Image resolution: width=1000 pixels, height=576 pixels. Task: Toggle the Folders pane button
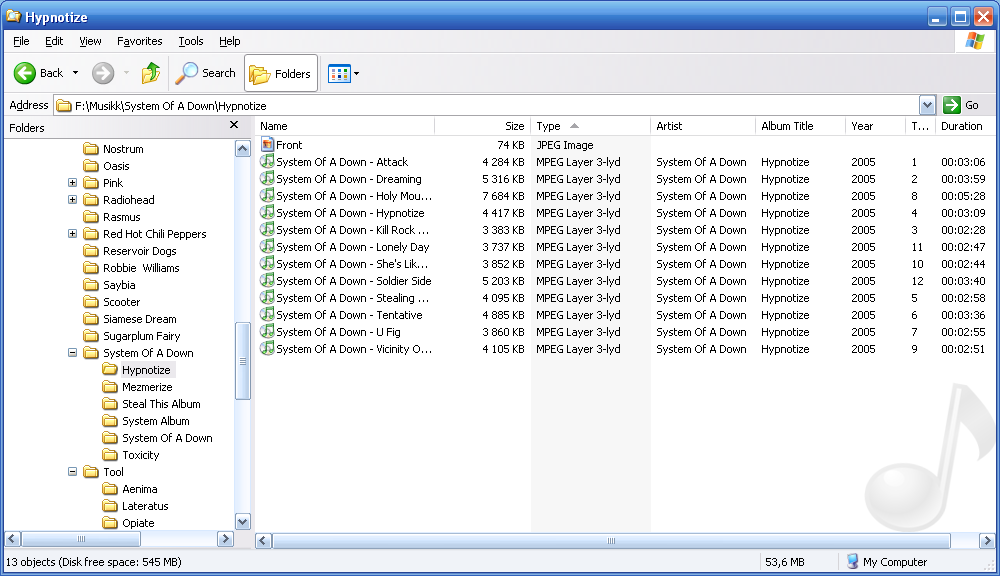click(281, 73)
